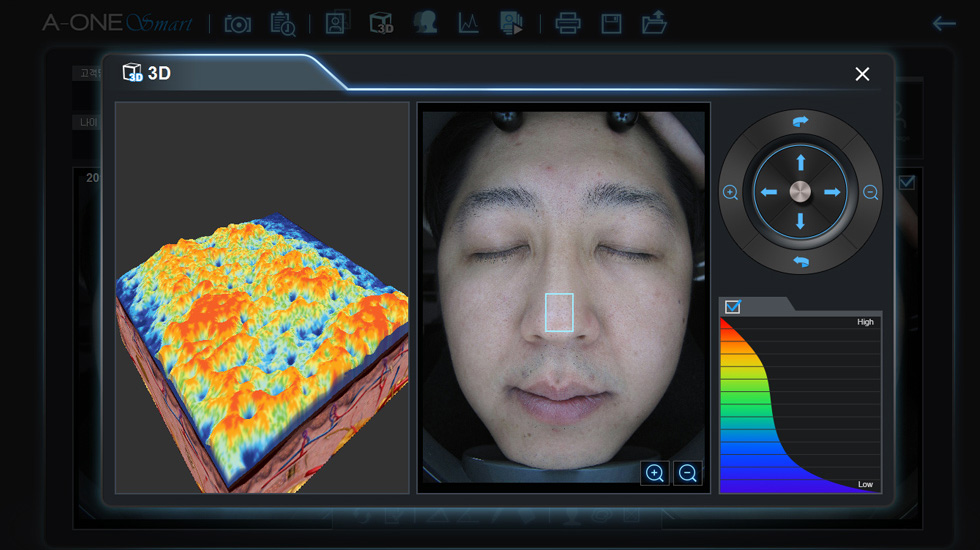Click the back arrow at top right
Viewport: 980px width, 550px height.
(x=943, y=23)
